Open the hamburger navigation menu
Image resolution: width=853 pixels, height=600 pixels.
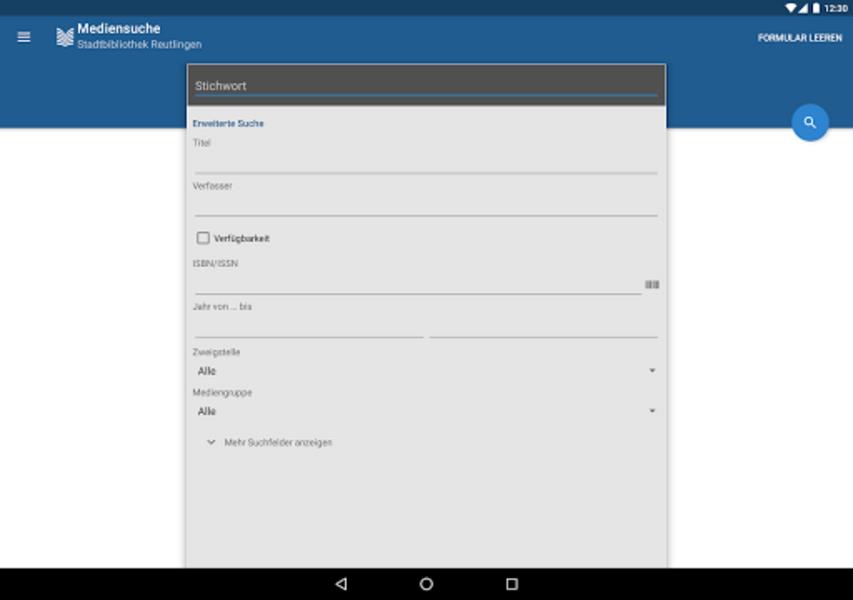[x=24, y=37]
